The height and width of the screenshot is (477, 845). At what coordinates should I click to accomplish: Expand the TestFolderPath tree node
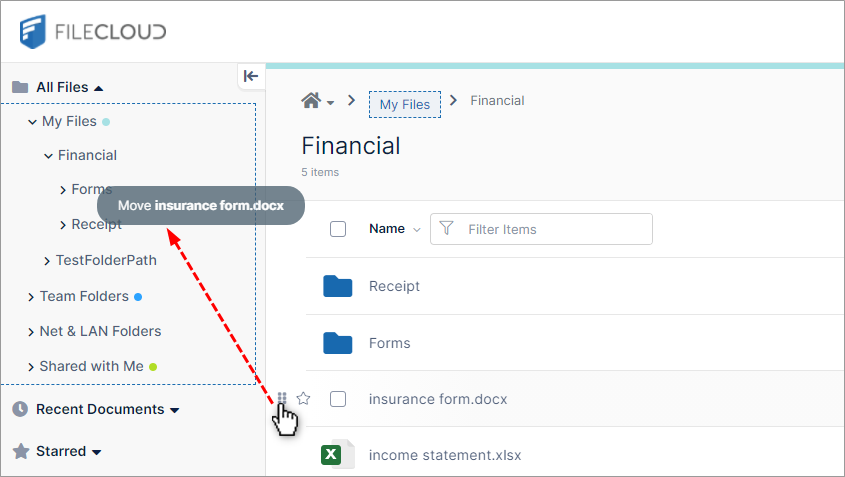47,261
